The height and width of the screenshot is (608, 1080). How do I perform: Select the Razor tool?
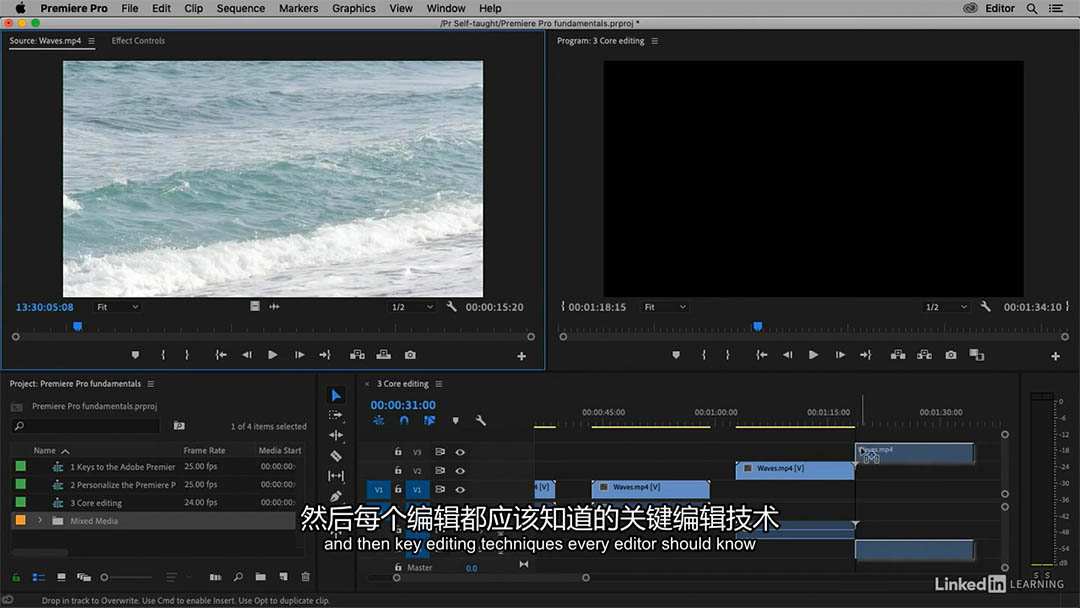(335, 456)
